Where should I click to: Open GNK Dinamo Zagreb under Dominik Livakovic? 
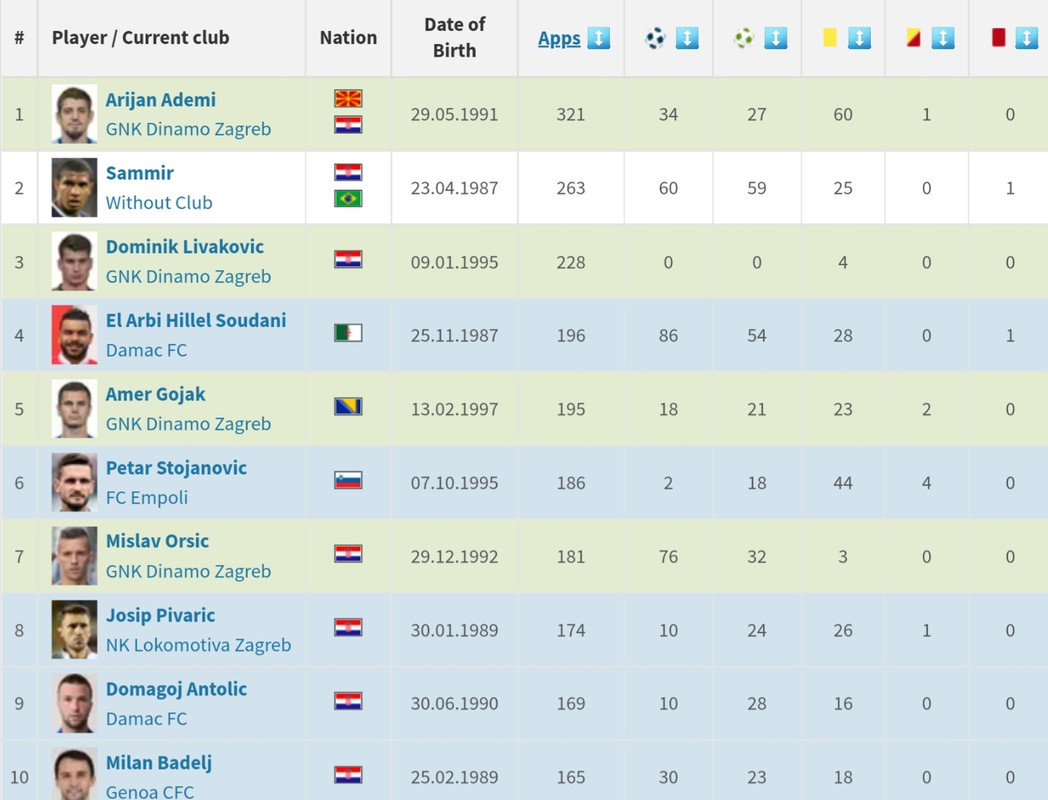188,277
